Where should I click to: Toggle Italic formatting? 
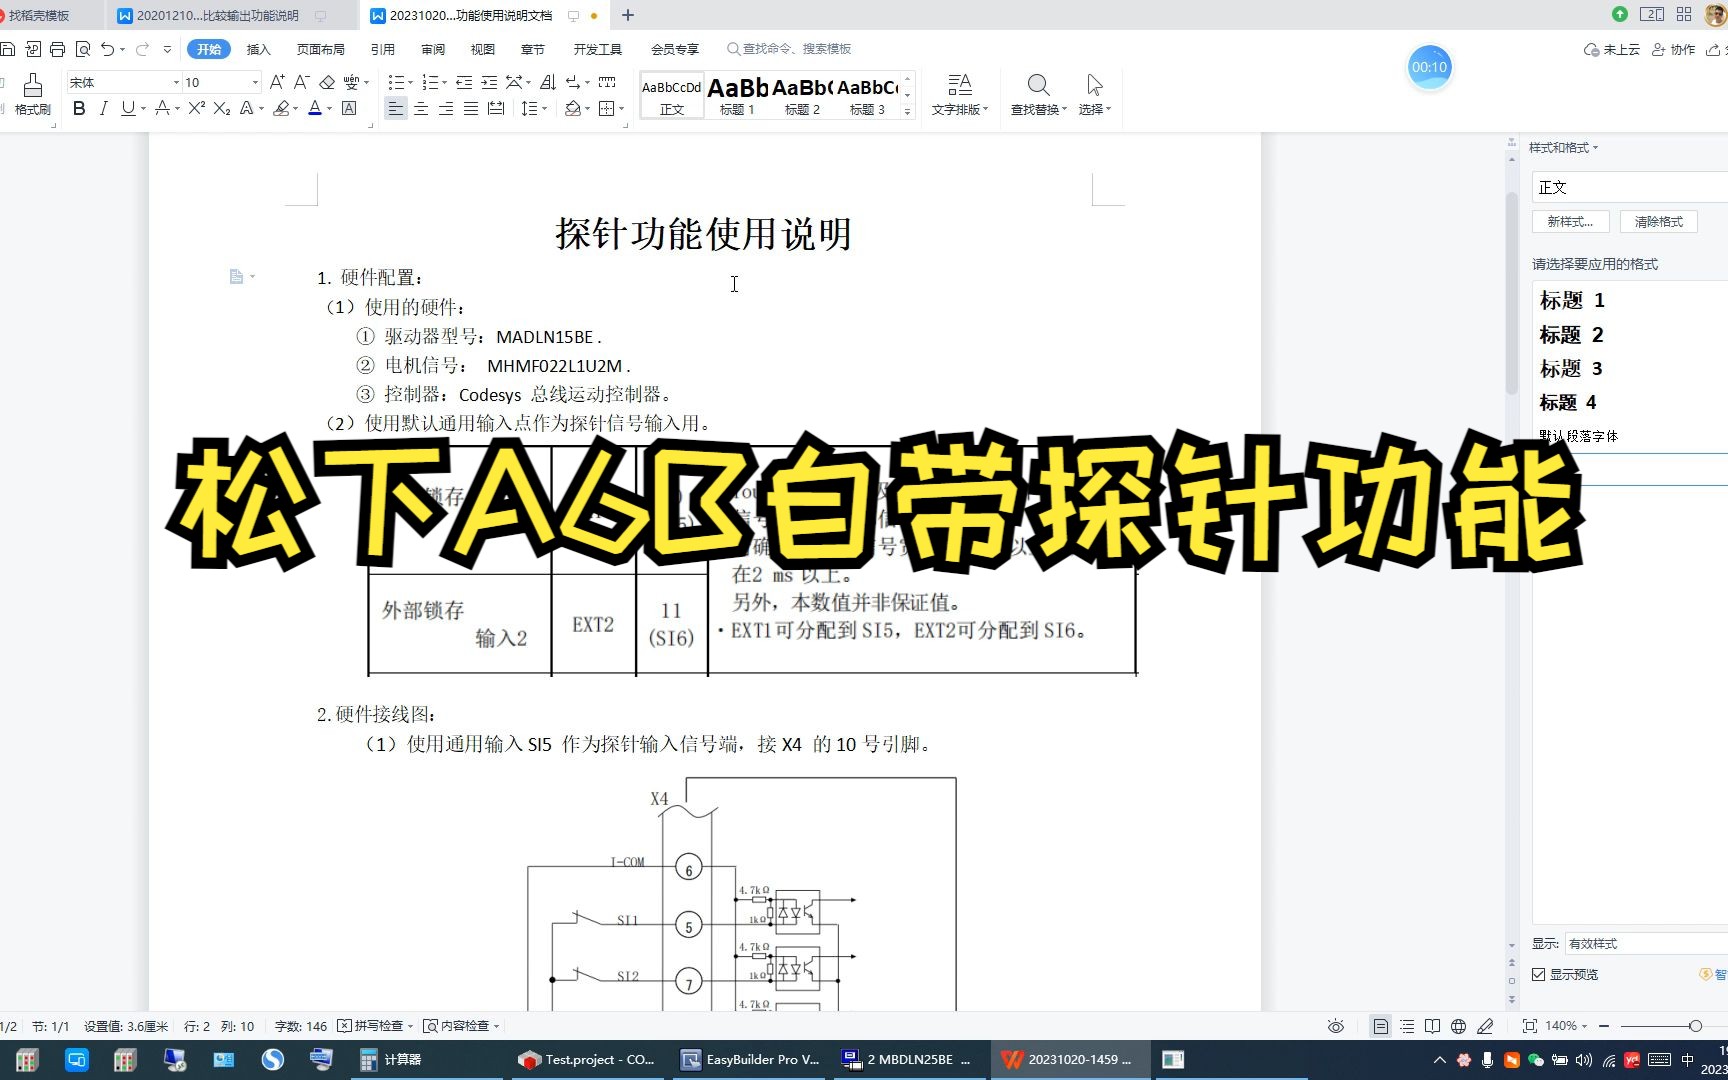103,108
